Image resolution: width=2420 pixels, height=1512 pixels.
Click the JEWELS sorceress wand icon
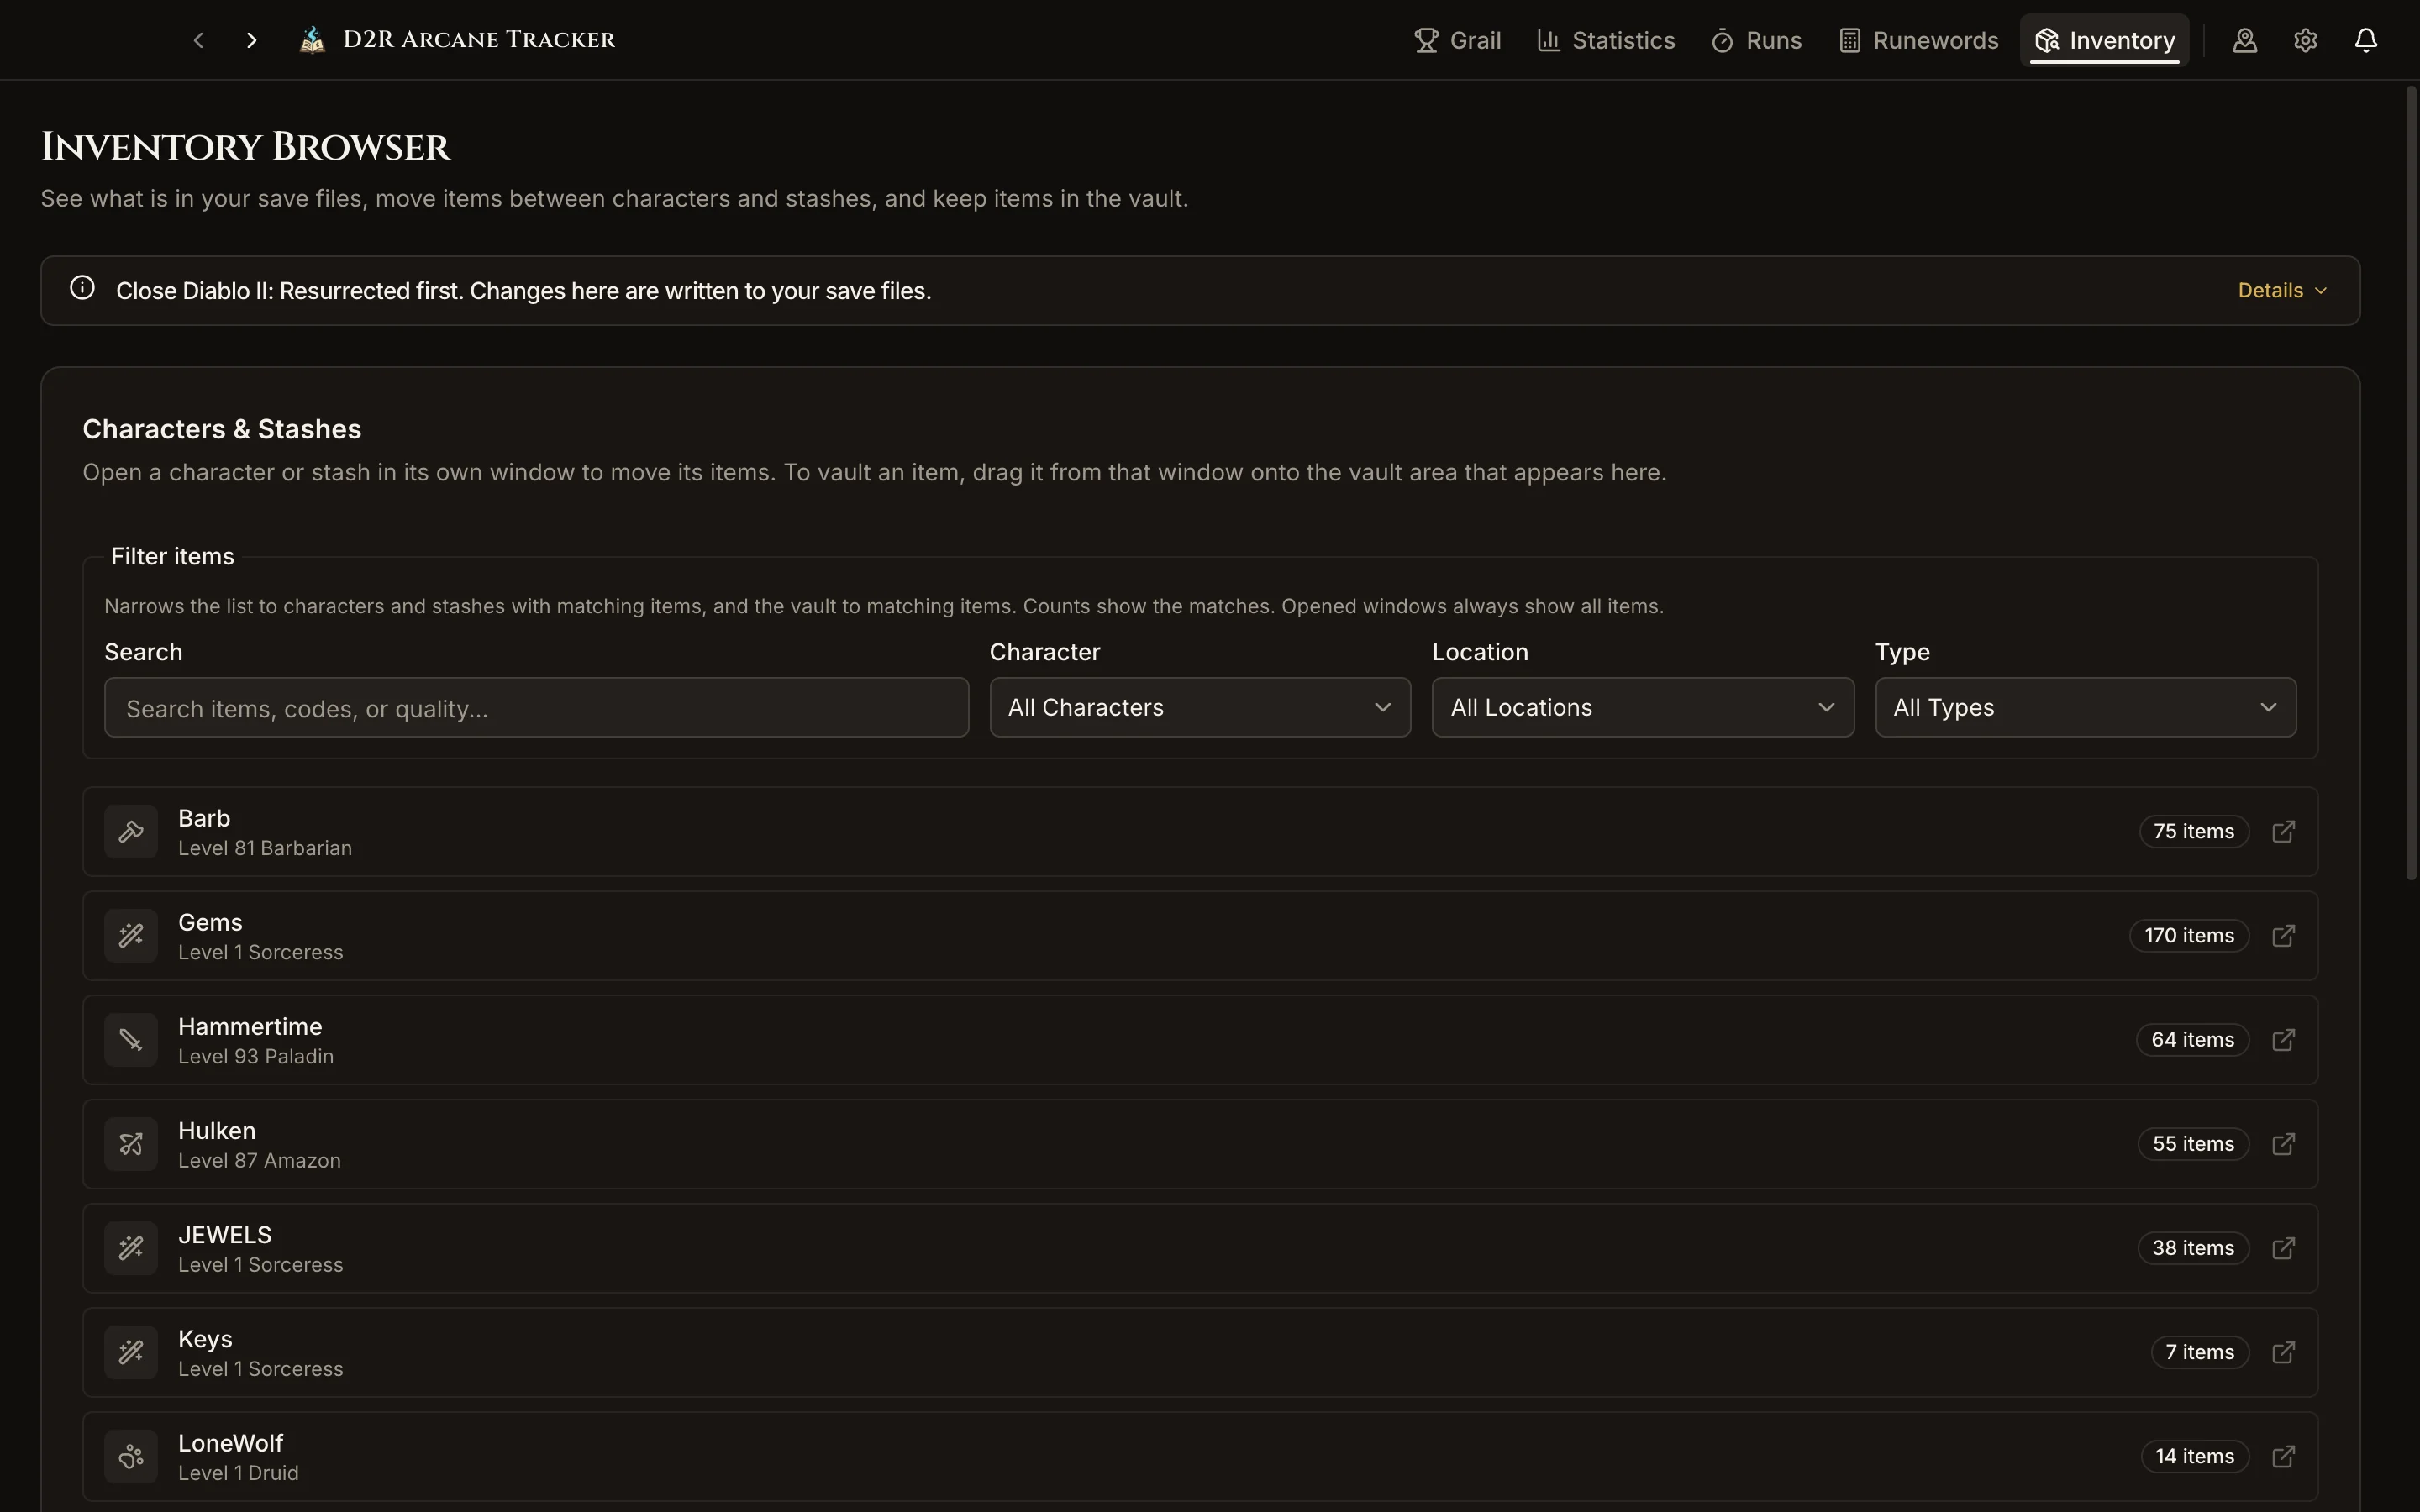click(x=131, y=1248)
